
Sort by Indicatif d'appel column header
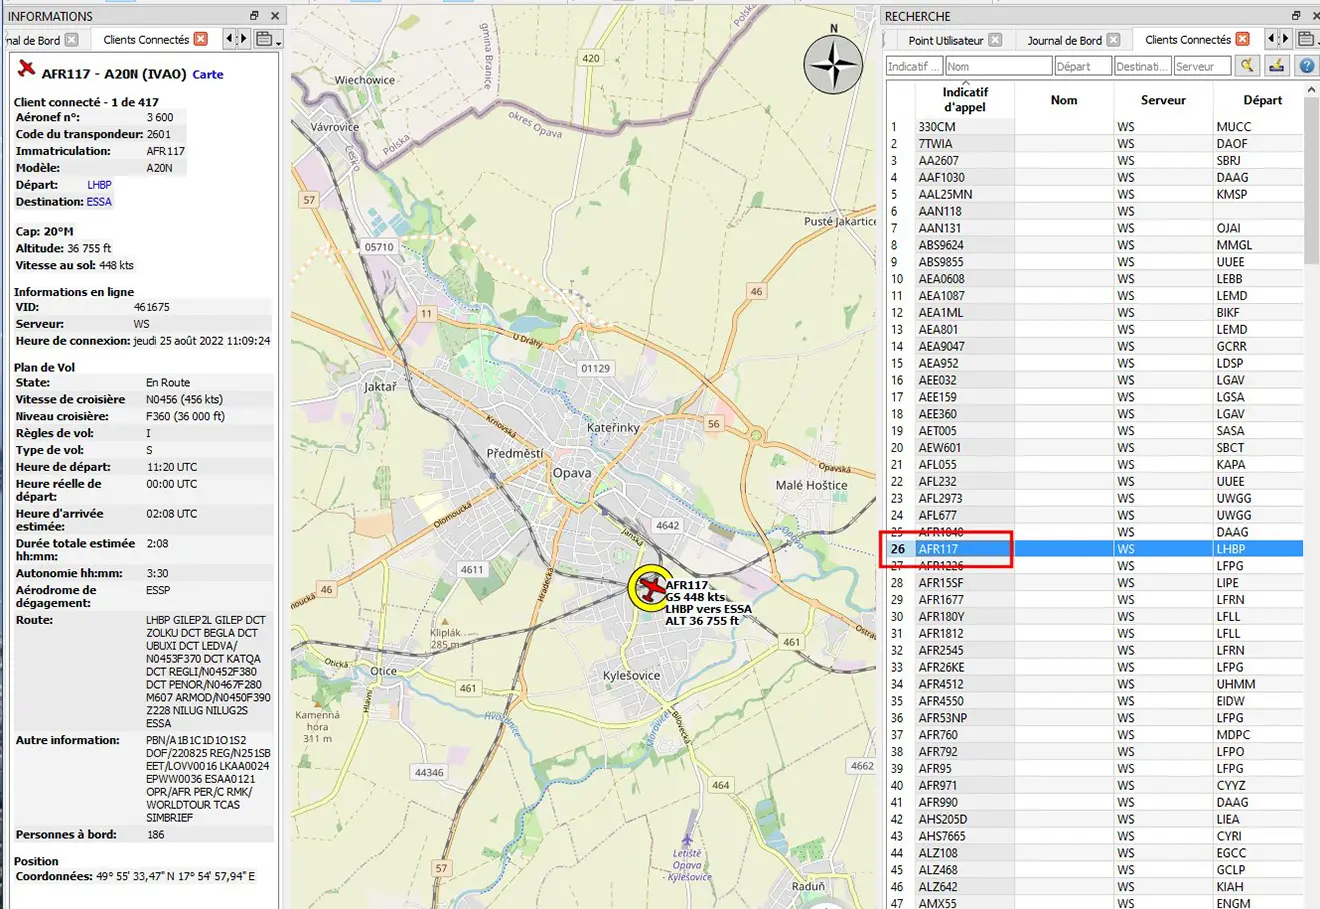[x=964, y=99]
